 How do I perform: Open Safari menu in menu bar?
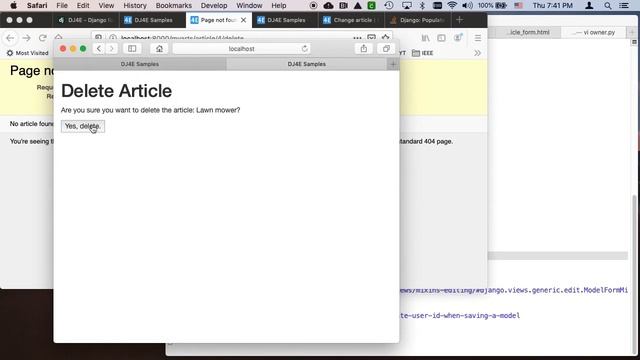37,5
